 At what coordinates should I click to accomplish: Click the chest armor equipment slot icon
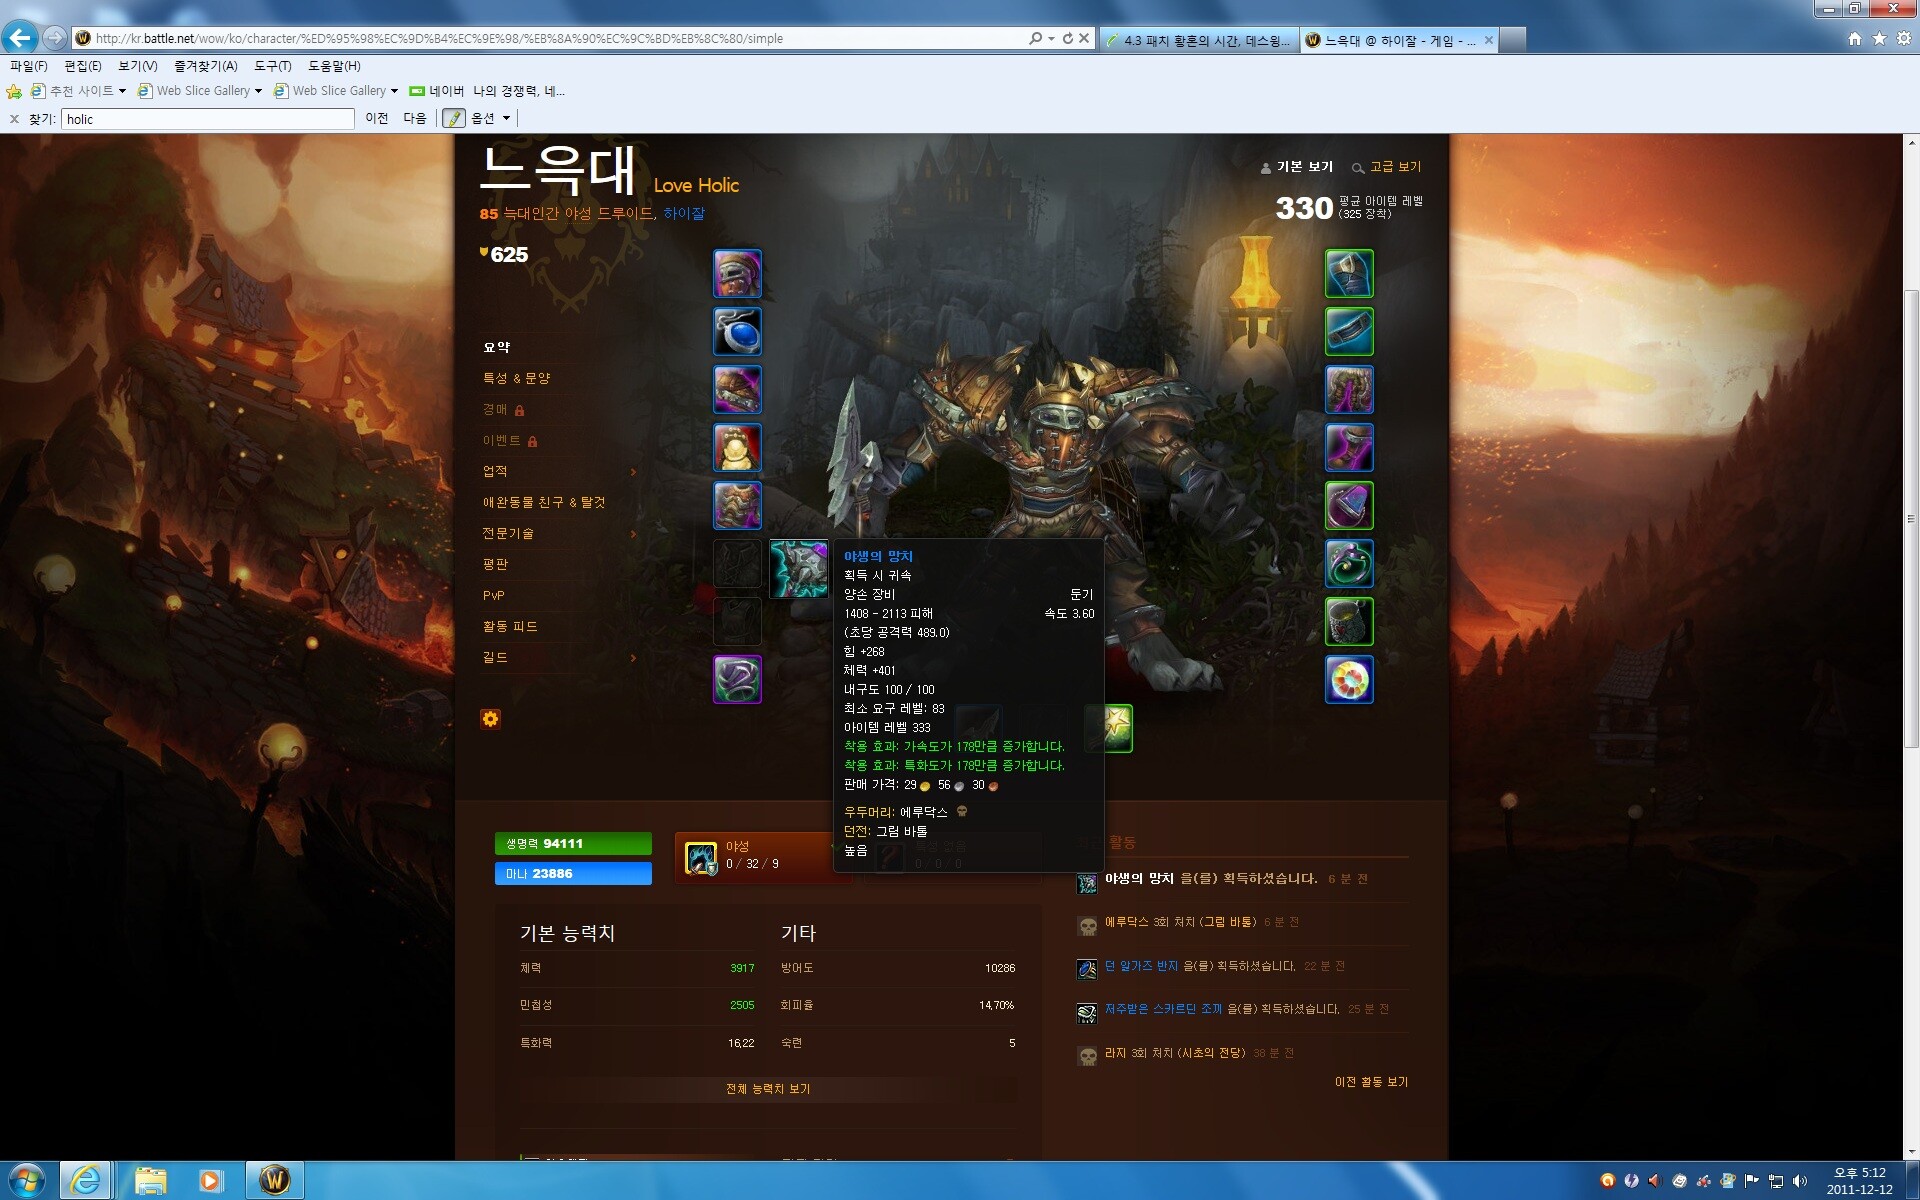[737, 506]
